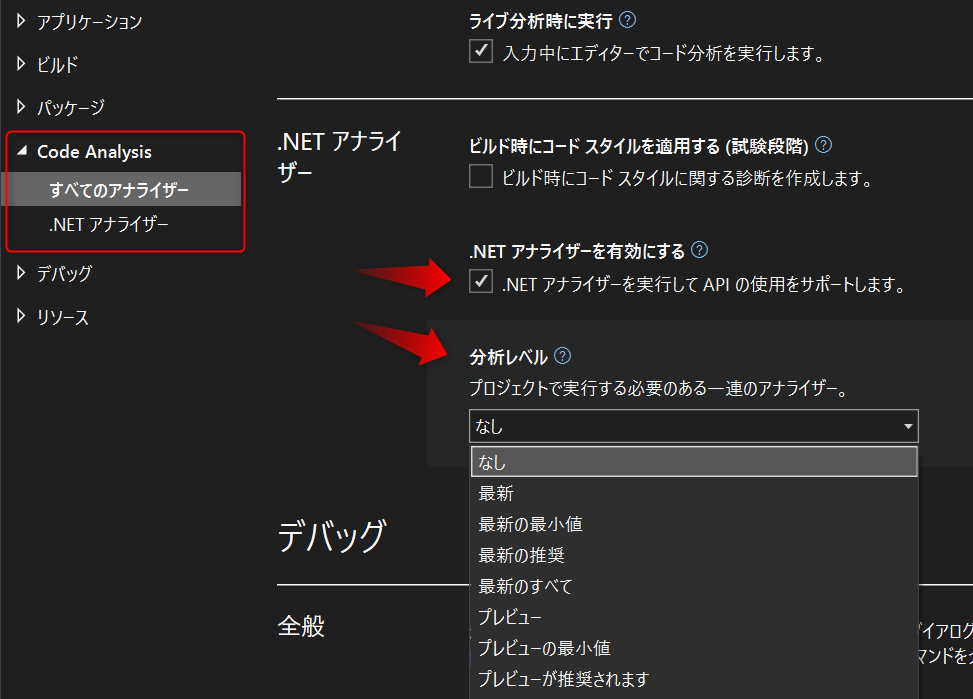Select すべてのアナライザー in sidebar
The width and height of the screenshot is (973, 699).
119,189
